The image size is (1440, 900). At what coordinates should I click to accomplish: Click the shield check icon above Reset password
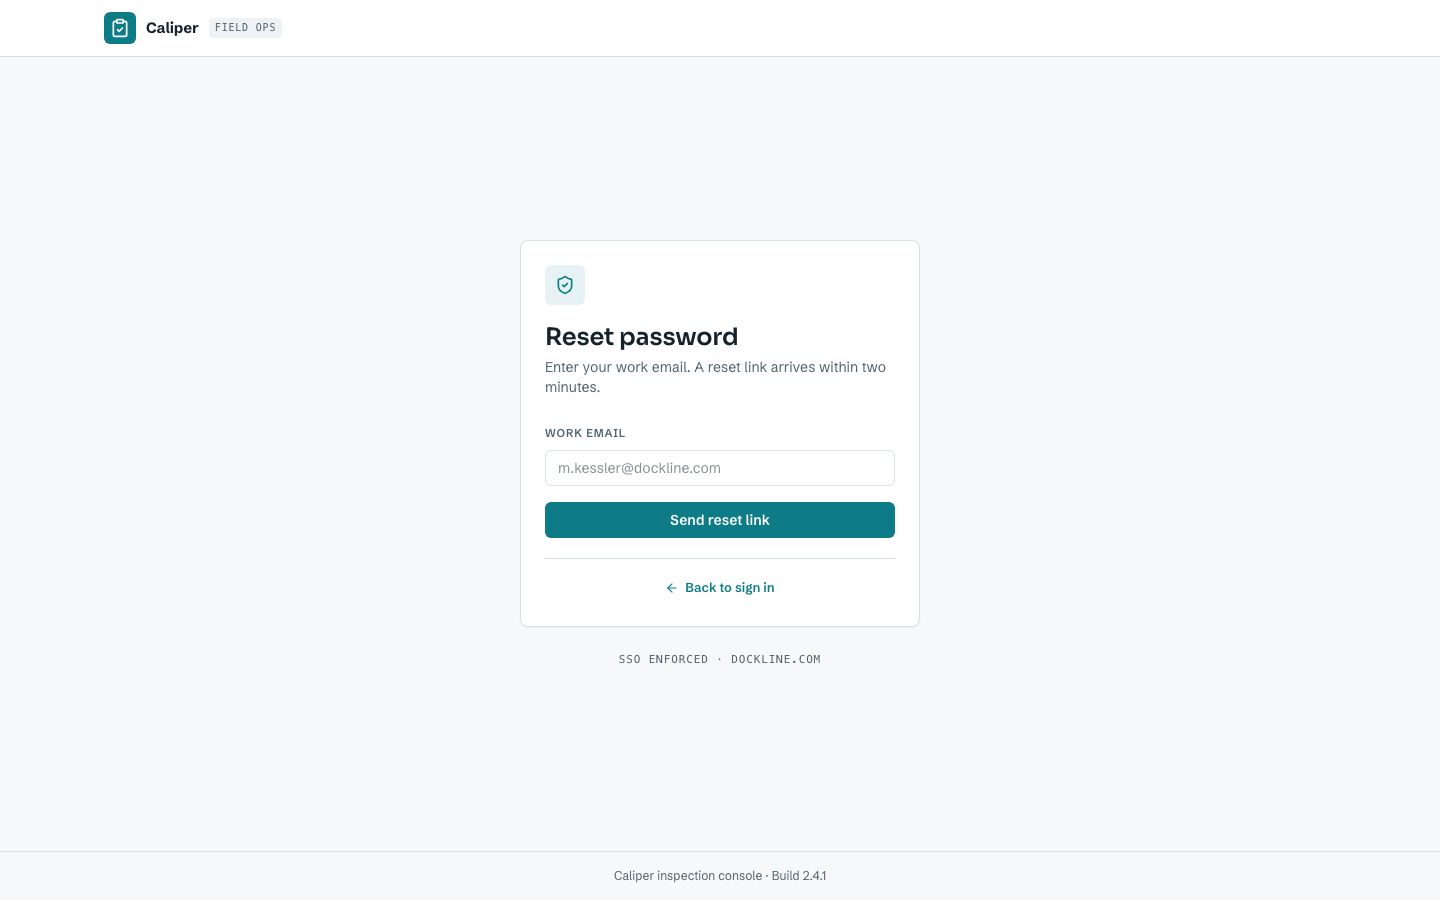pos(565,285)
